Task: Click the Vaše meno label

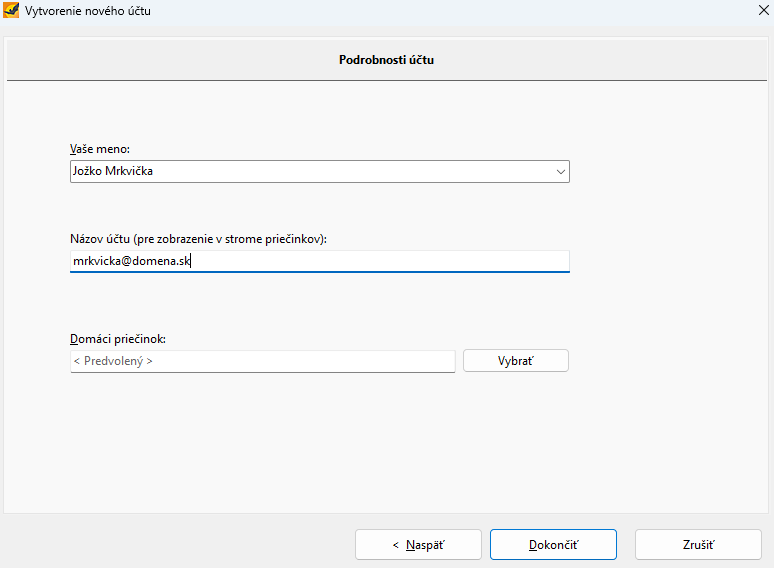Action: 100,149
